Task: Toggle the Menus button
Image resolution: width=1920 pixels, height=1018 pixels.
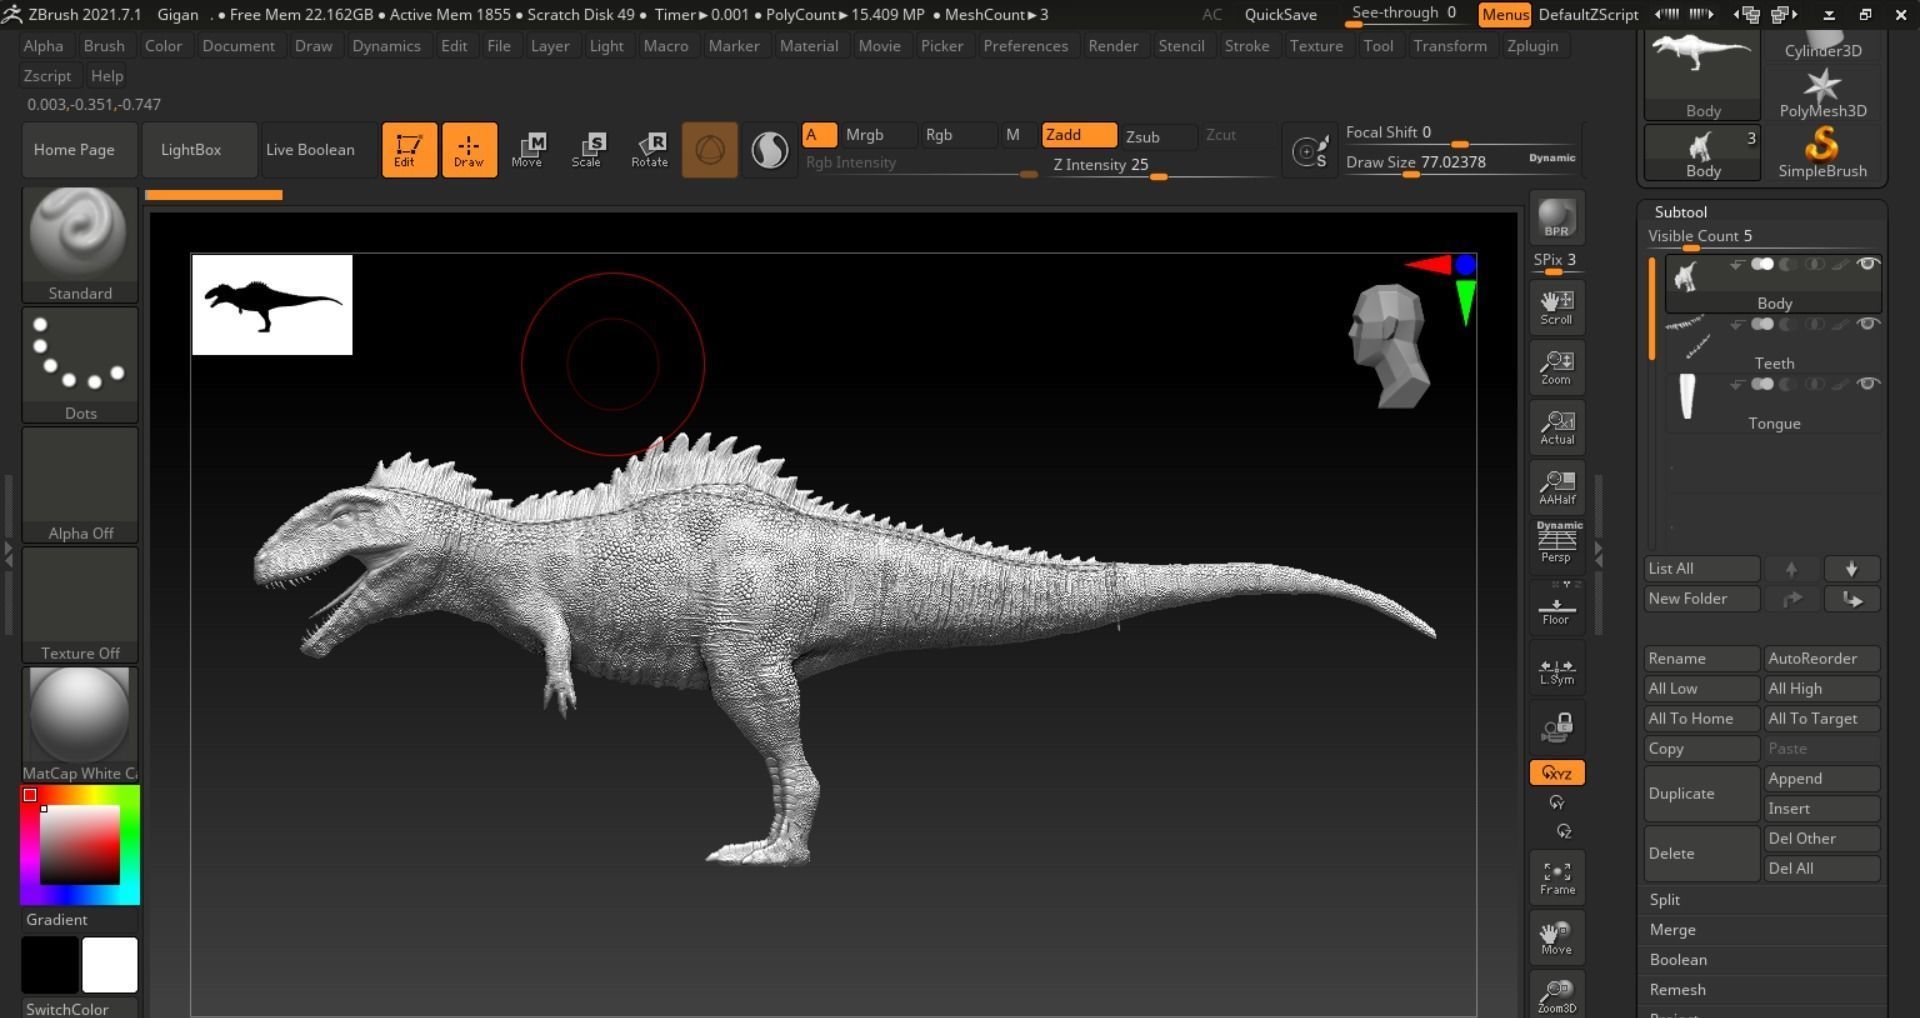Action: pos(1505,14)
